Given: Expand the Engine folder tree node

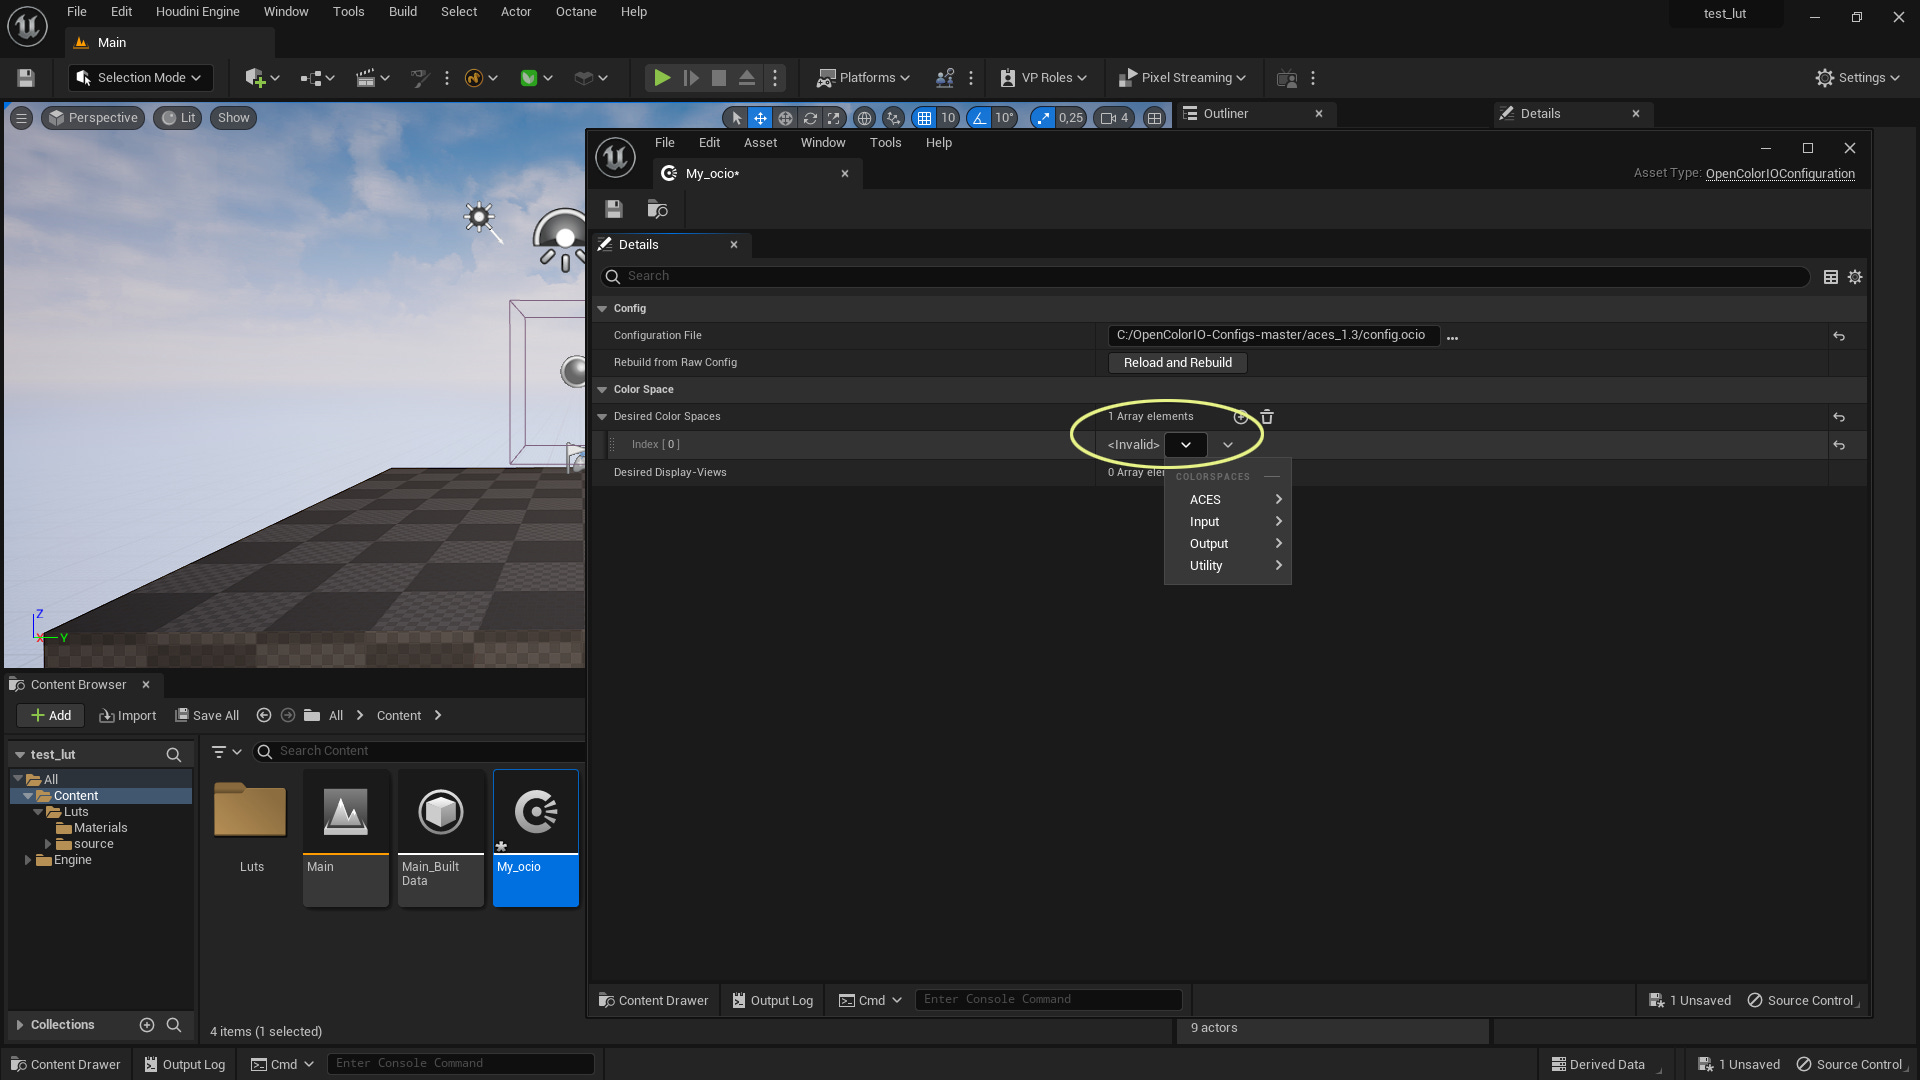Looking at the screenshot, I should coord(27,860).
